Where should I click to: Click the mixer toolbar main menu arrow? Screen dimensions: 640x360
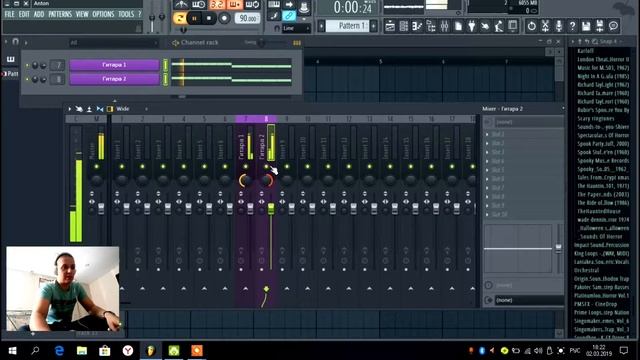click(69, 109)
